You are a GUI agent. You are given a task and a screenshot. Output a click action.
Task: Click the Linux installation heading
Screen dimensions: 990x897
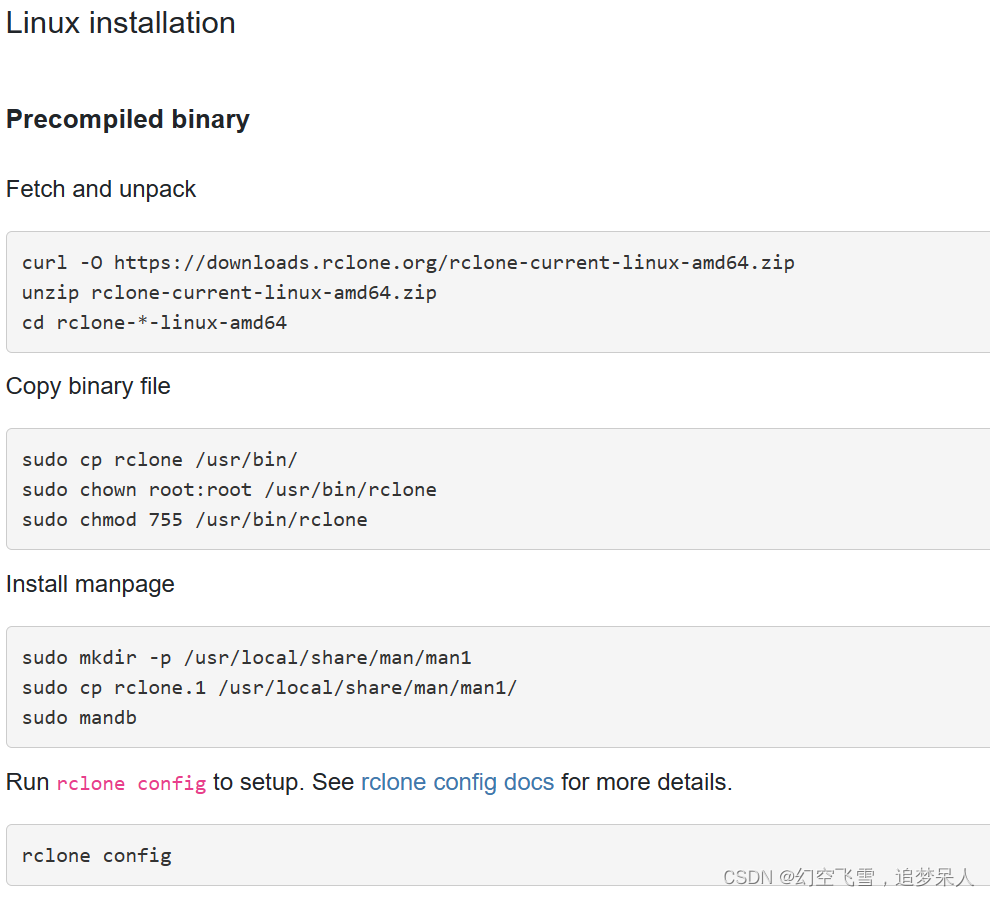[120, 22]
